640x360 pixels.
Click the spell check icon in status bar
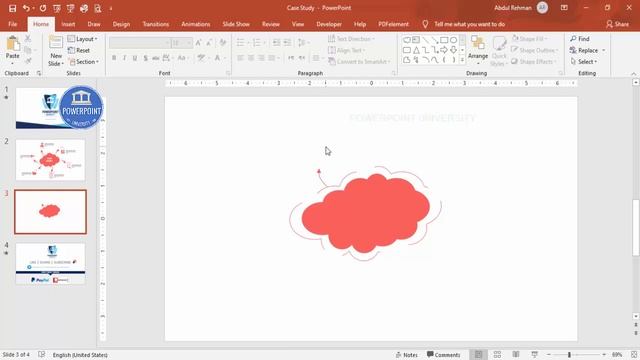(42, 354)
